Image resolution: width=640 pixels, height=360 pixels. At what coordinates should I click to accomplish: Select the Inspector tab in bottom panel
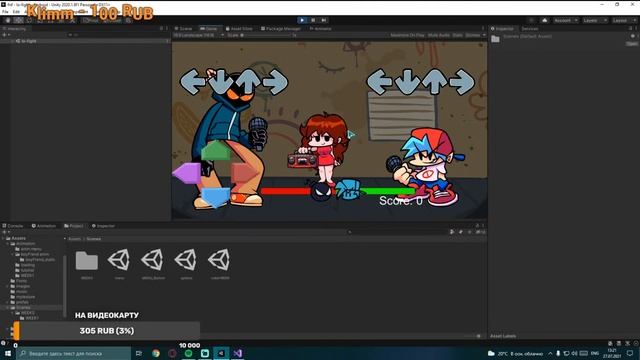pyautogui.click(x=103, y=226)
